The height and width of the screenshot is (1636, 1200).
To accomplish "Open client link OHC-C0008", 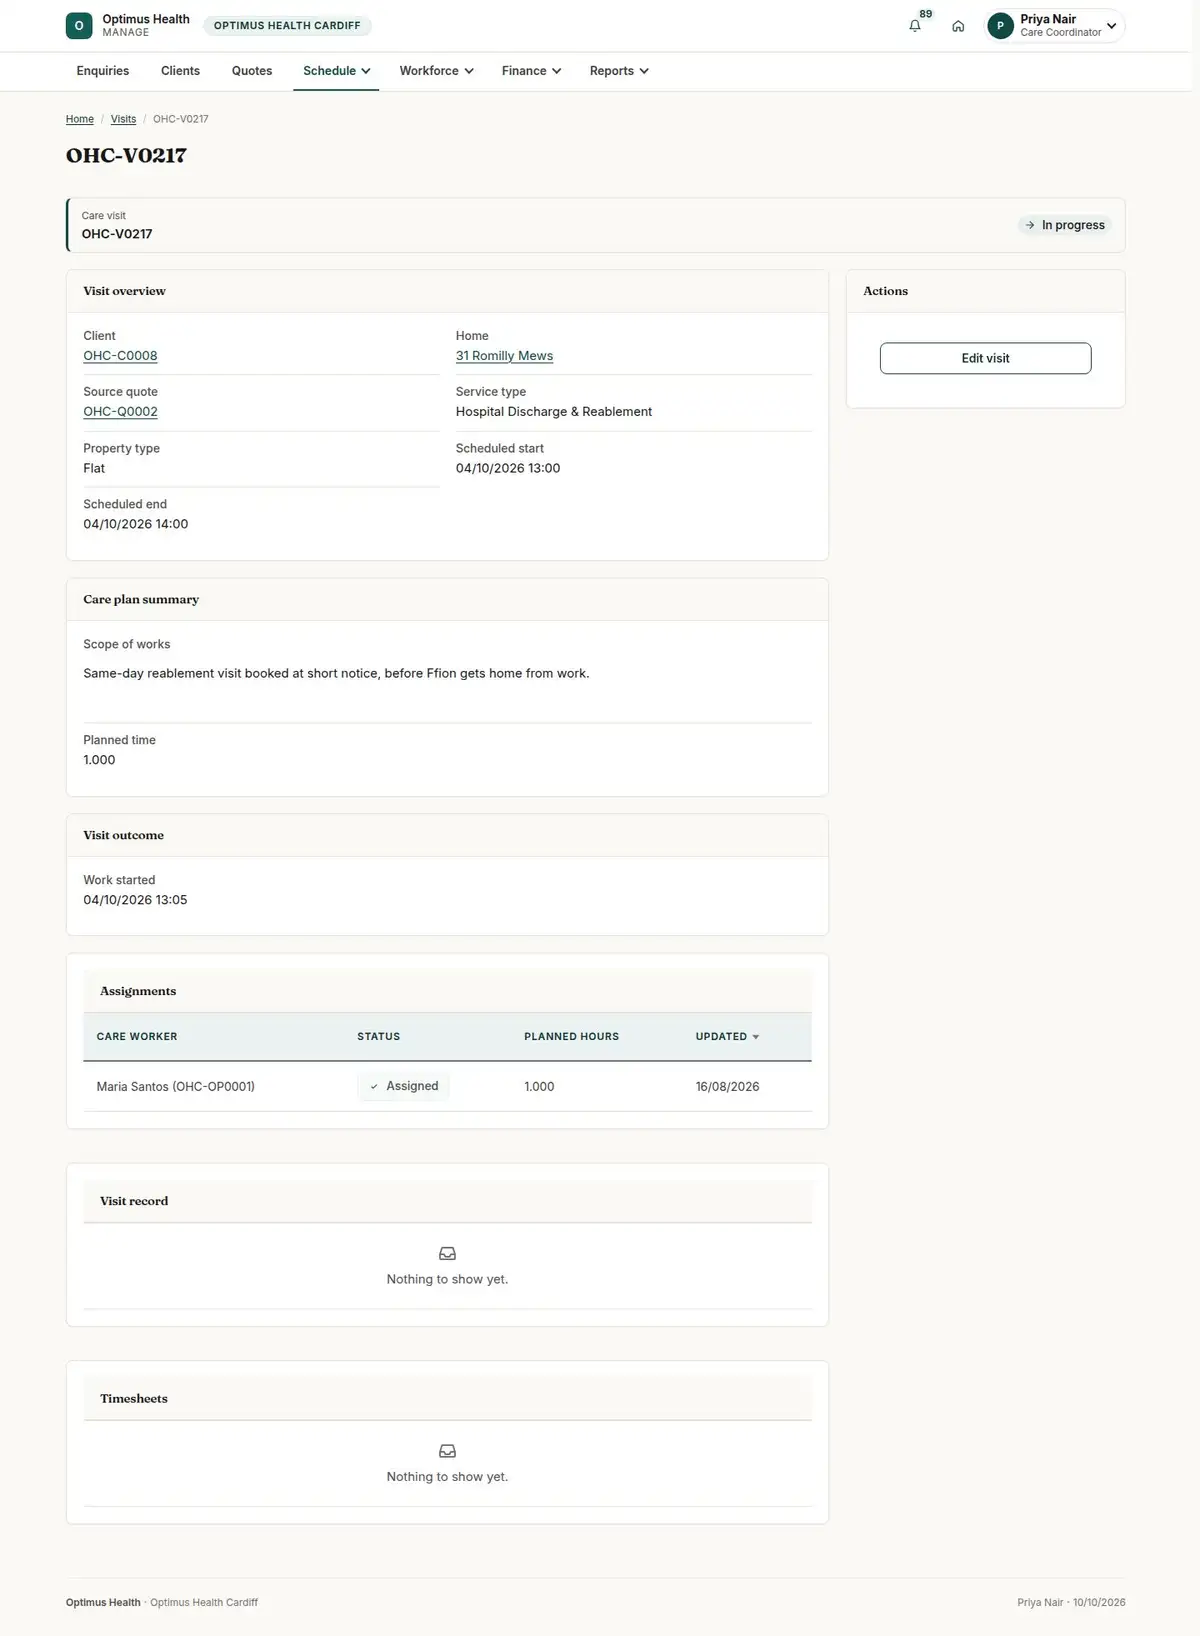I will pyautogui.click(x=120, y=356).
